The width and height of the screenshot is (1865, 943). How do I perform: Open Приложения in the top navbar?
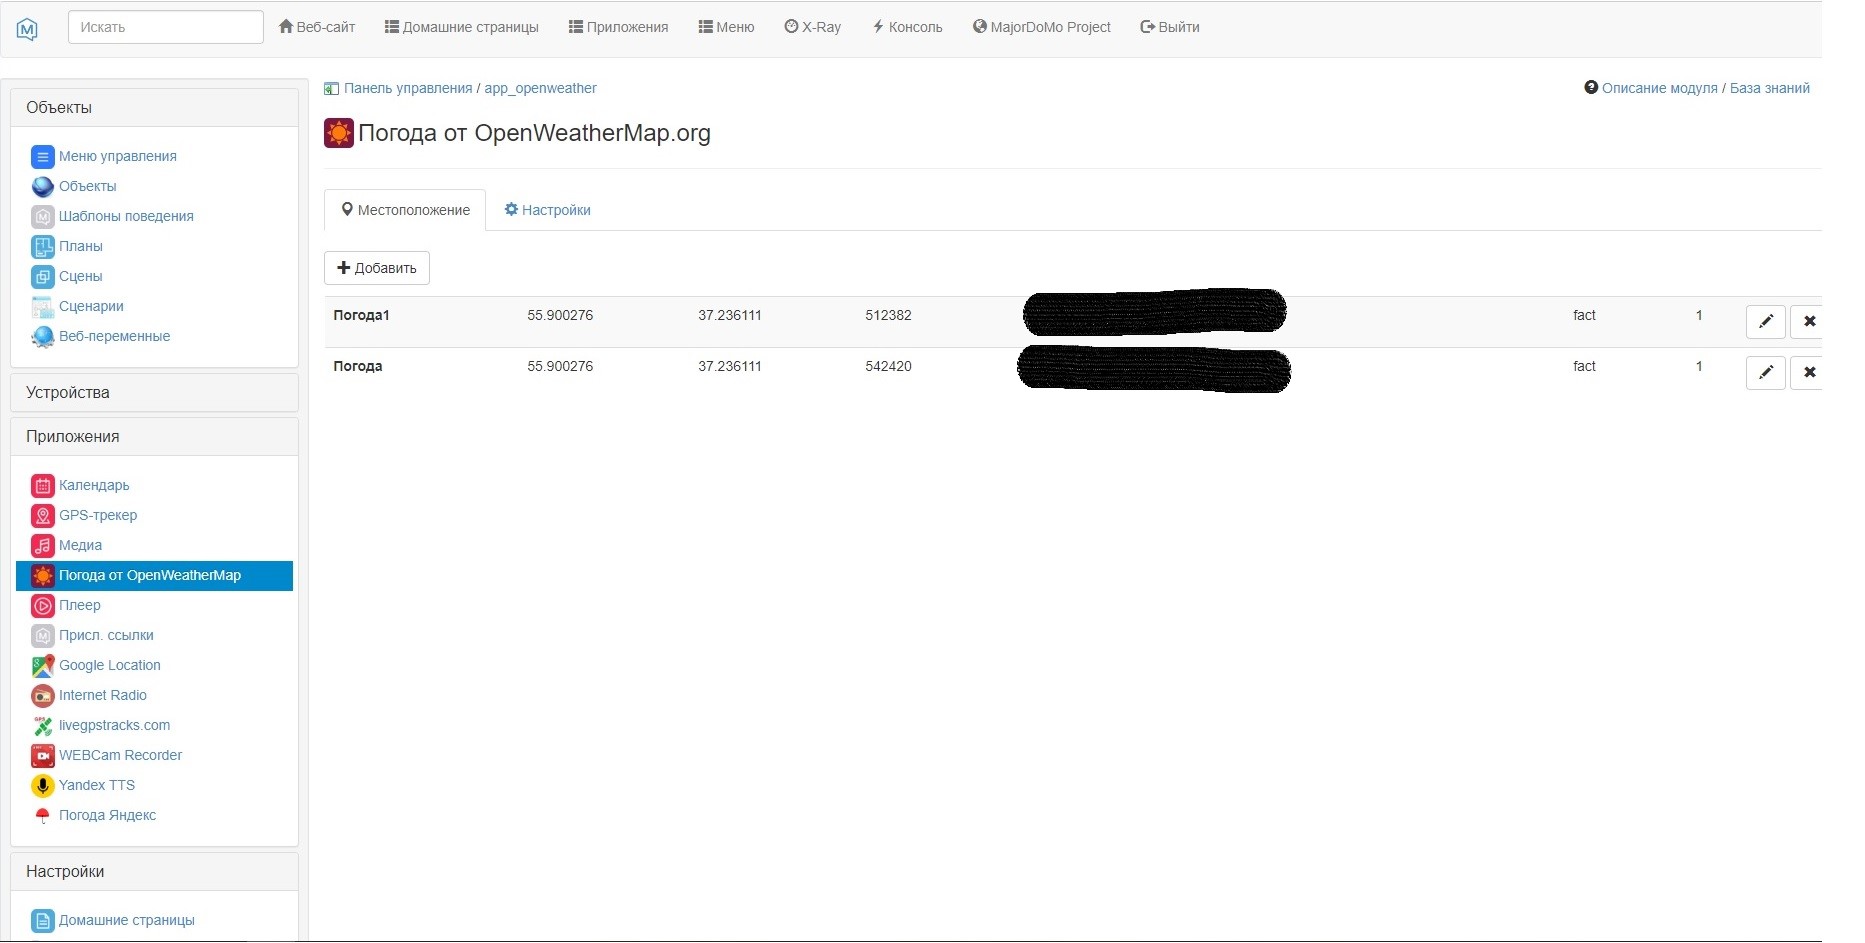(619, 27)
